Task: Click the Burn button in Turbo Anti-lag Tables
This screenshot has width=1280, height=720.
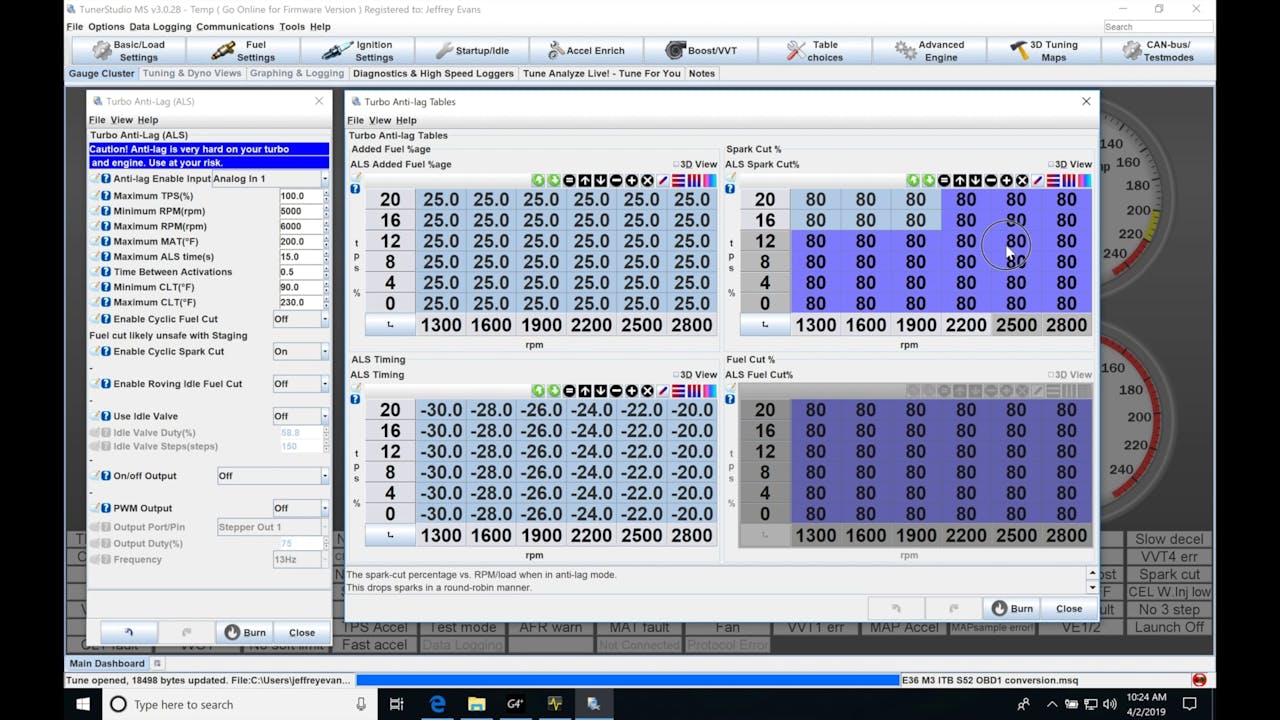Action: click(1011, 607)
